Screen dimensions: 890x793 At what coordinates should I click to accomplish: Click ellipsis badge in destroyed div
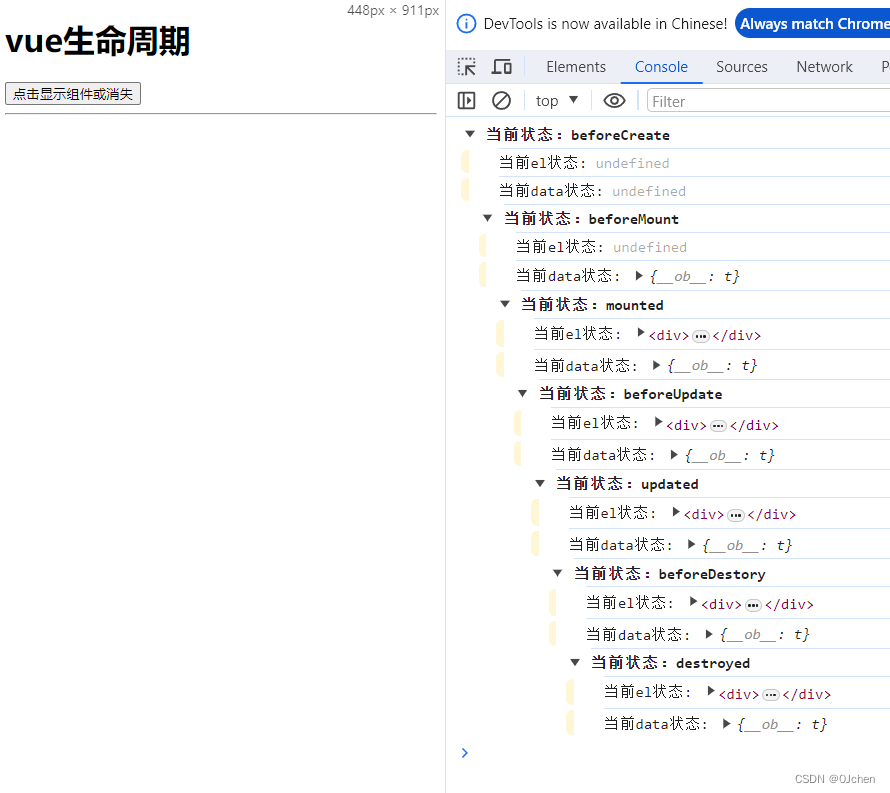(x=771, y=695)
